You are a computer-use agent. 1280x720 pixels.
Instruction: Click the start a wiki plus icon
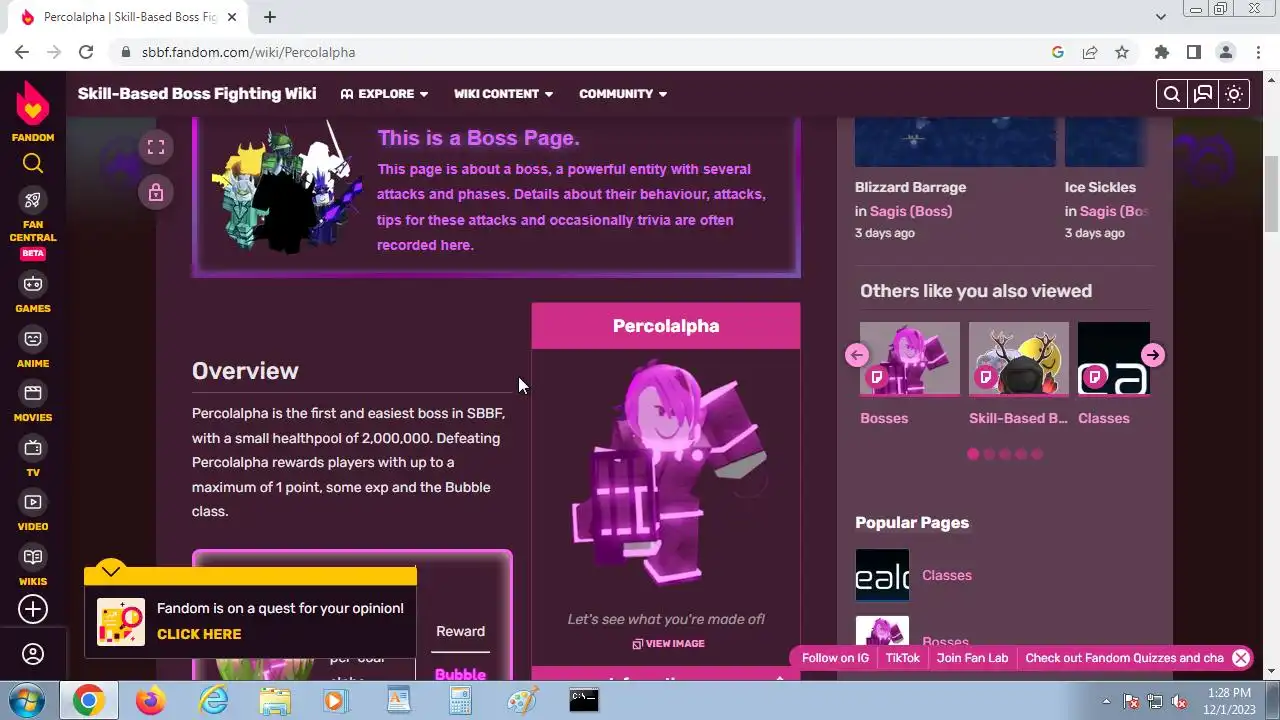pos(33,608)
